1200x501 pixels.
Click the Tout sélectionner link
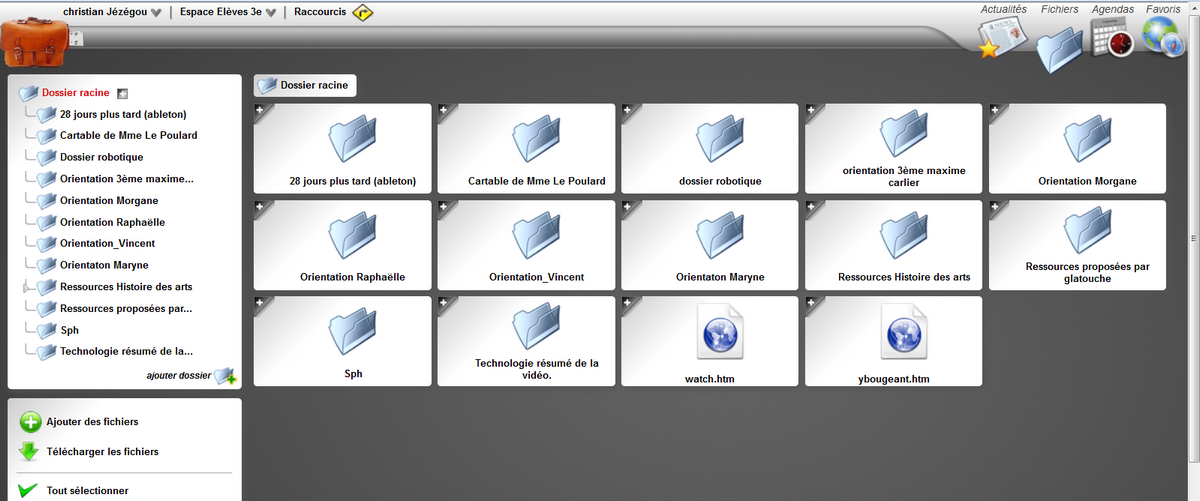pyautogui.click(x=87, y=491)
